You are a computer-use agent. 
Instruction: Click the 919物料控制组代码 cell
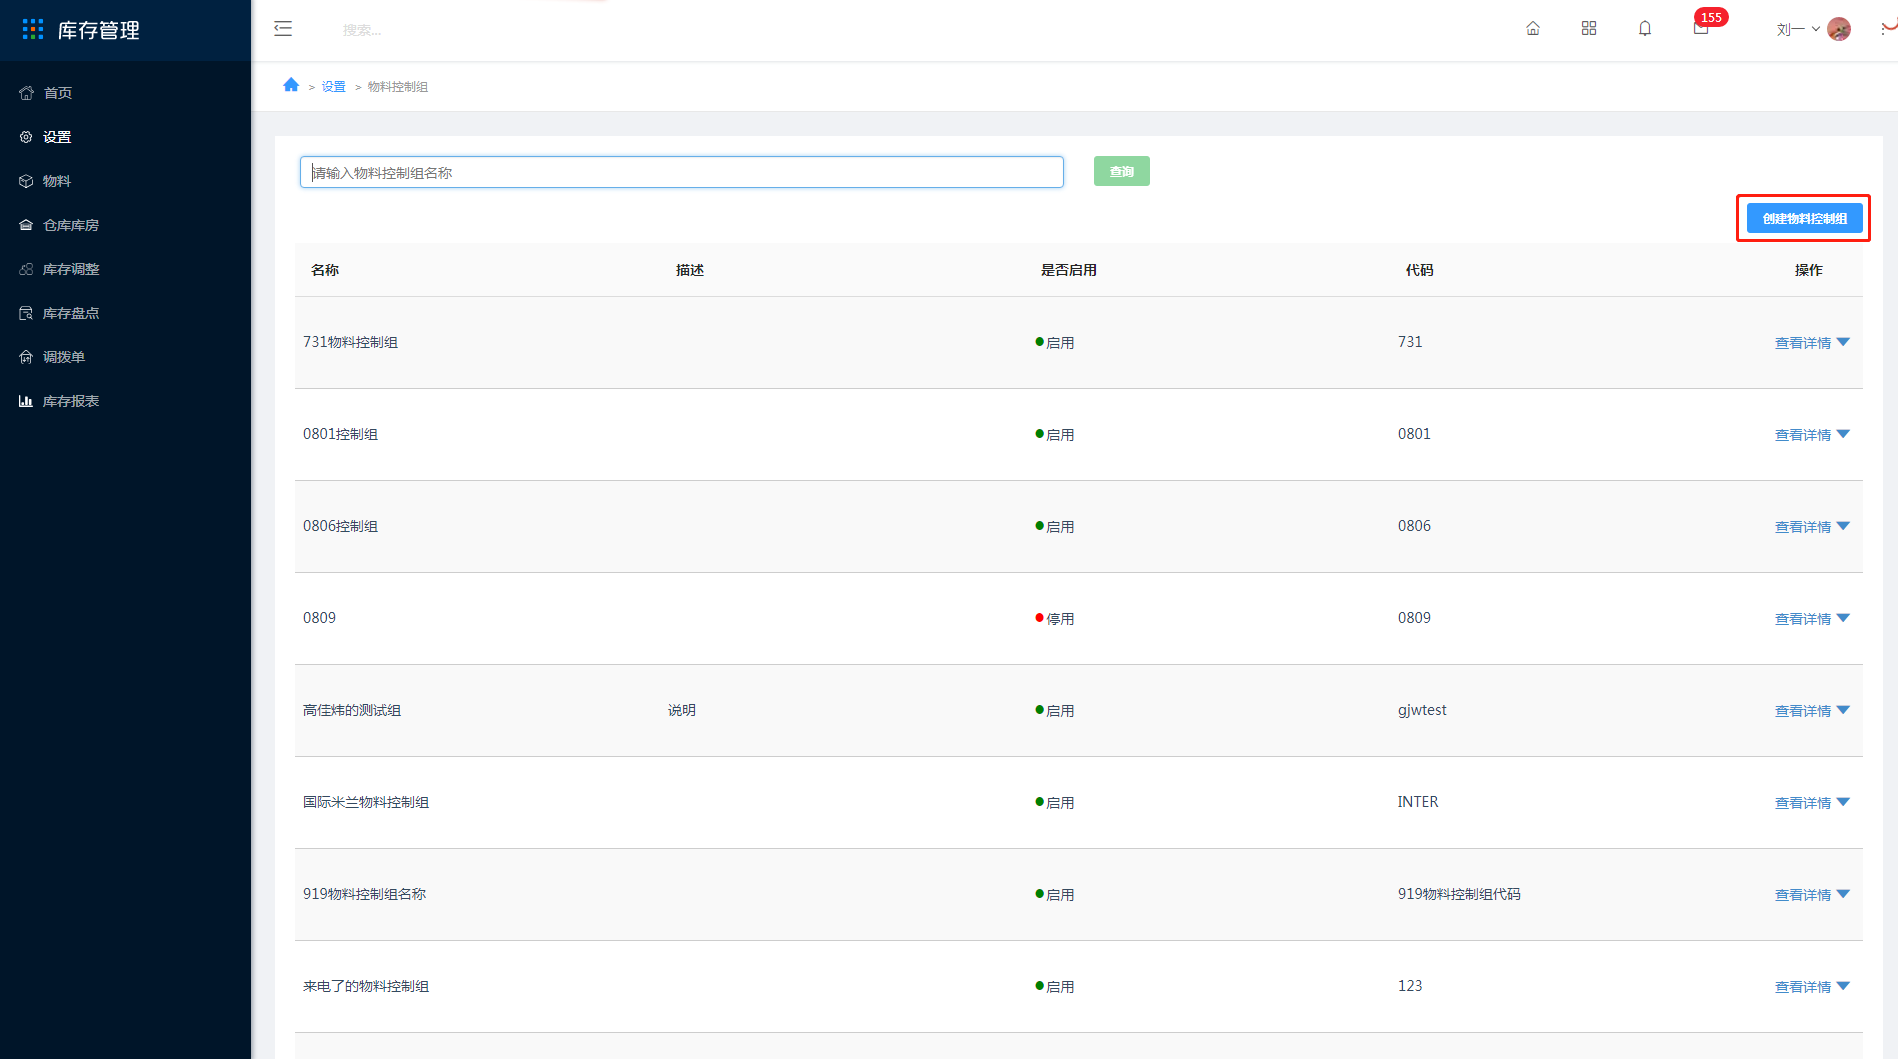coord(1459,894)
